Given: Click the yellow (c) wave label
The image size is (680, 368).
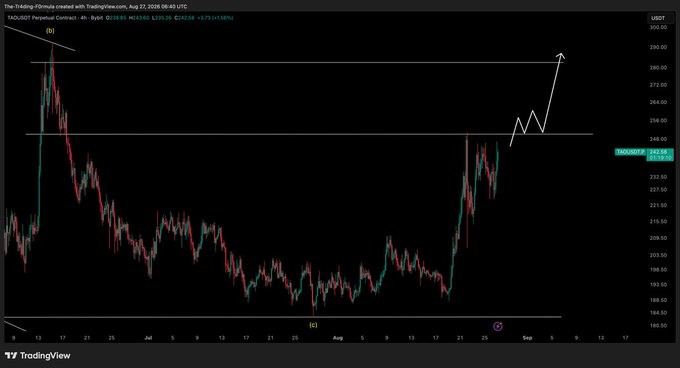Looking at the screenshot, I should [313, 325].
